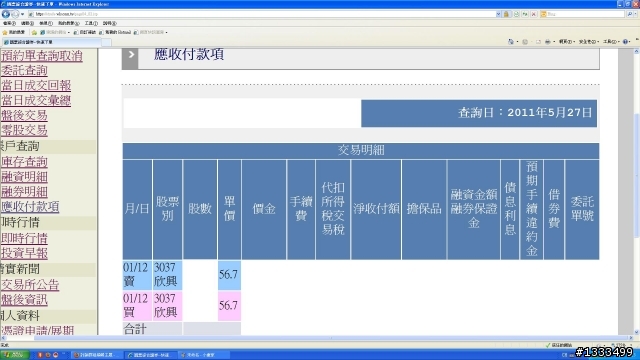Open the 庫存查詢 sidebar link
The image size is (640, 360).
click(x=24, y=162)
